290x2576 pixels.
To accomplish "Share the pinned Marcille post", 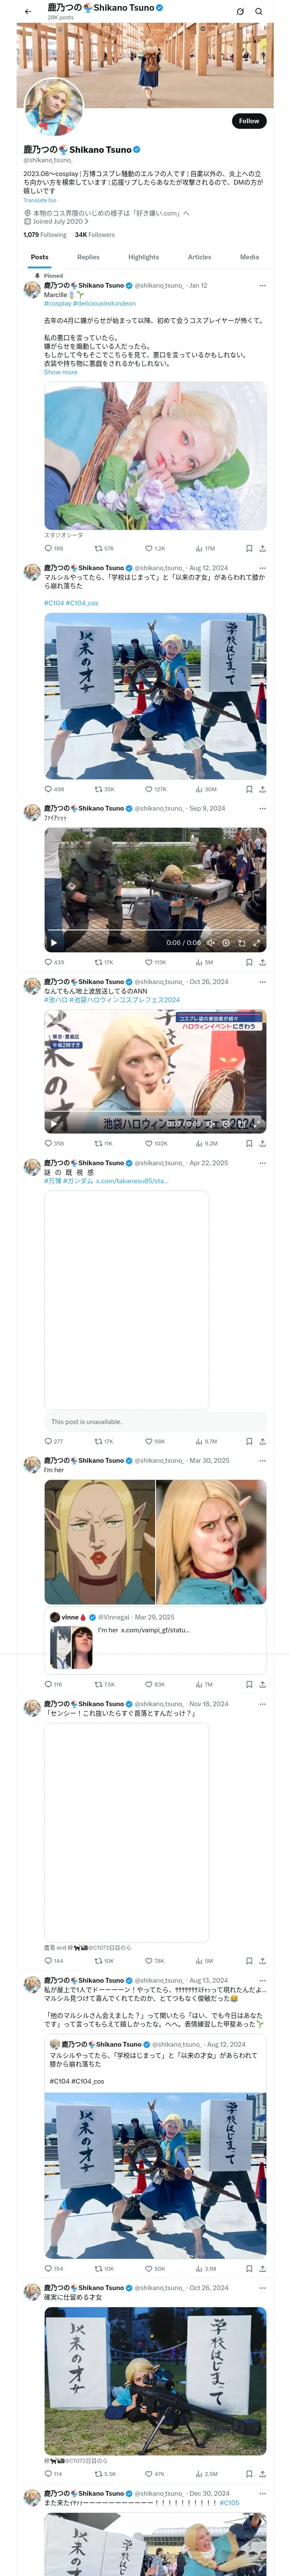I will click(262, 548).
